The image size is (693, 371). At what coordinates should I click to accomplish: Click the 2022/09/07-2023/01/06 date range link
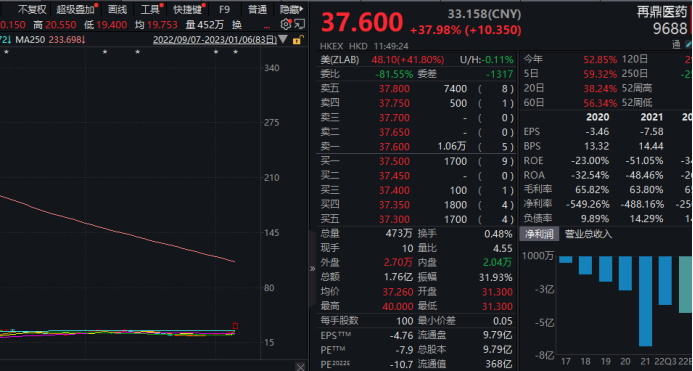point(215,40)
